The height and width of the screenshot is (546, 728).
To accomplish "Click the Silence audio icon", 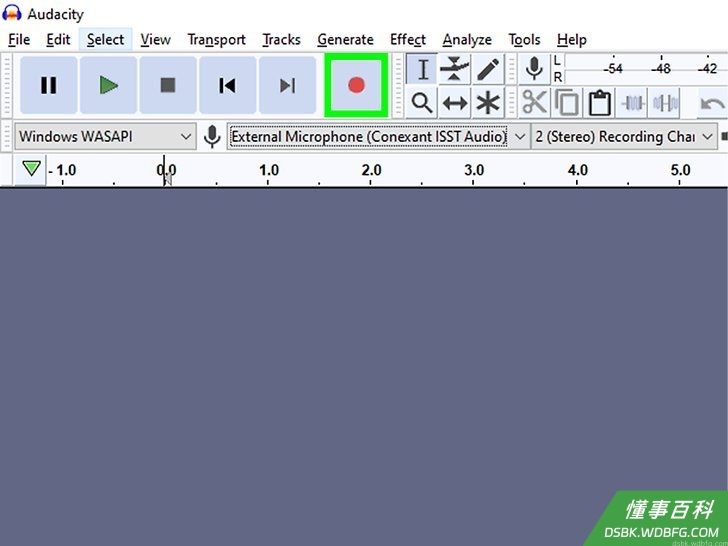I will coord(665,103).
